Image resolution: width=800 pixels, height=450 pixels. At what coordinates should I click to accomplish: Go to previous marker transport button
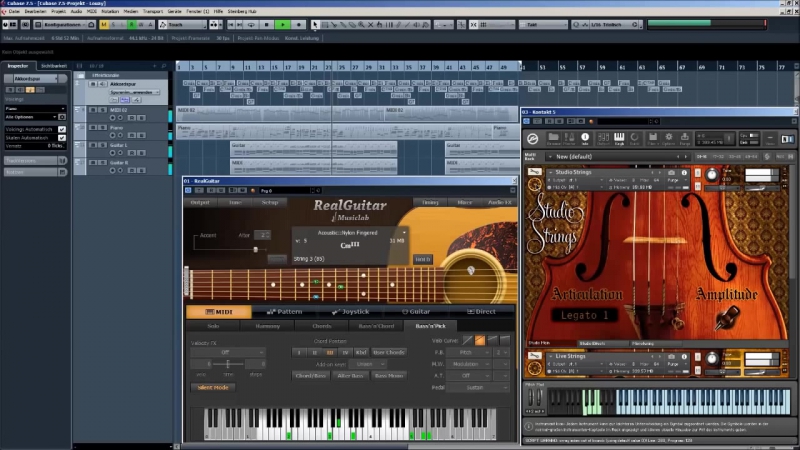231,24
